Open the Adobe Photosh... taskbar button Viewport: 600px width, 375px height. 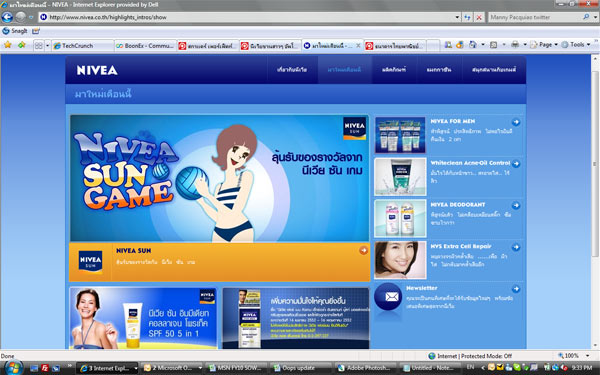[365, 368]
